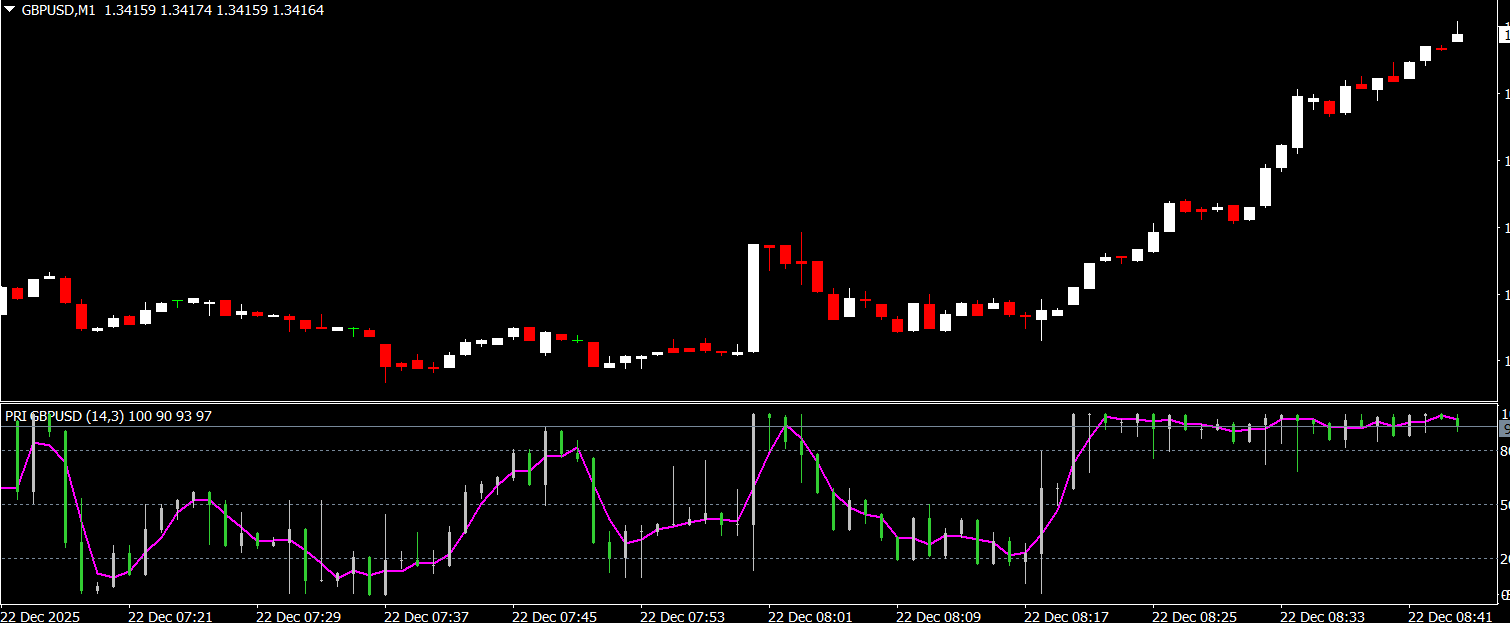Image resolution: width=1510 pixels, height=623 pixels.
Task: Click the 22 Dec 2025 date label
Action: (40, 616)
